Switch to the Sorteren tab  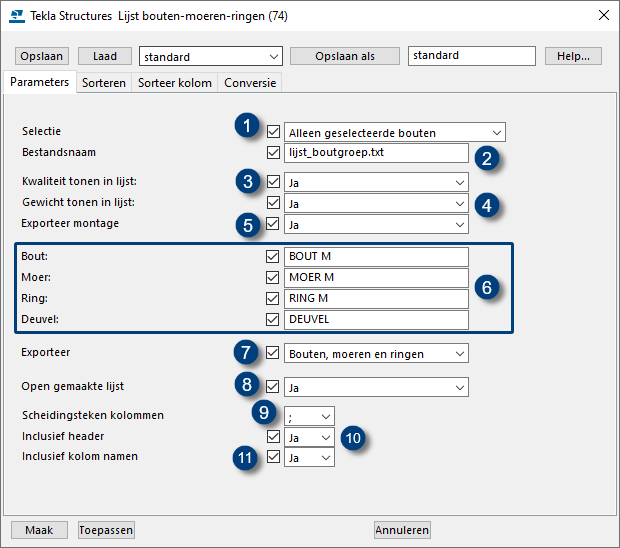click(x=104, y=83)
